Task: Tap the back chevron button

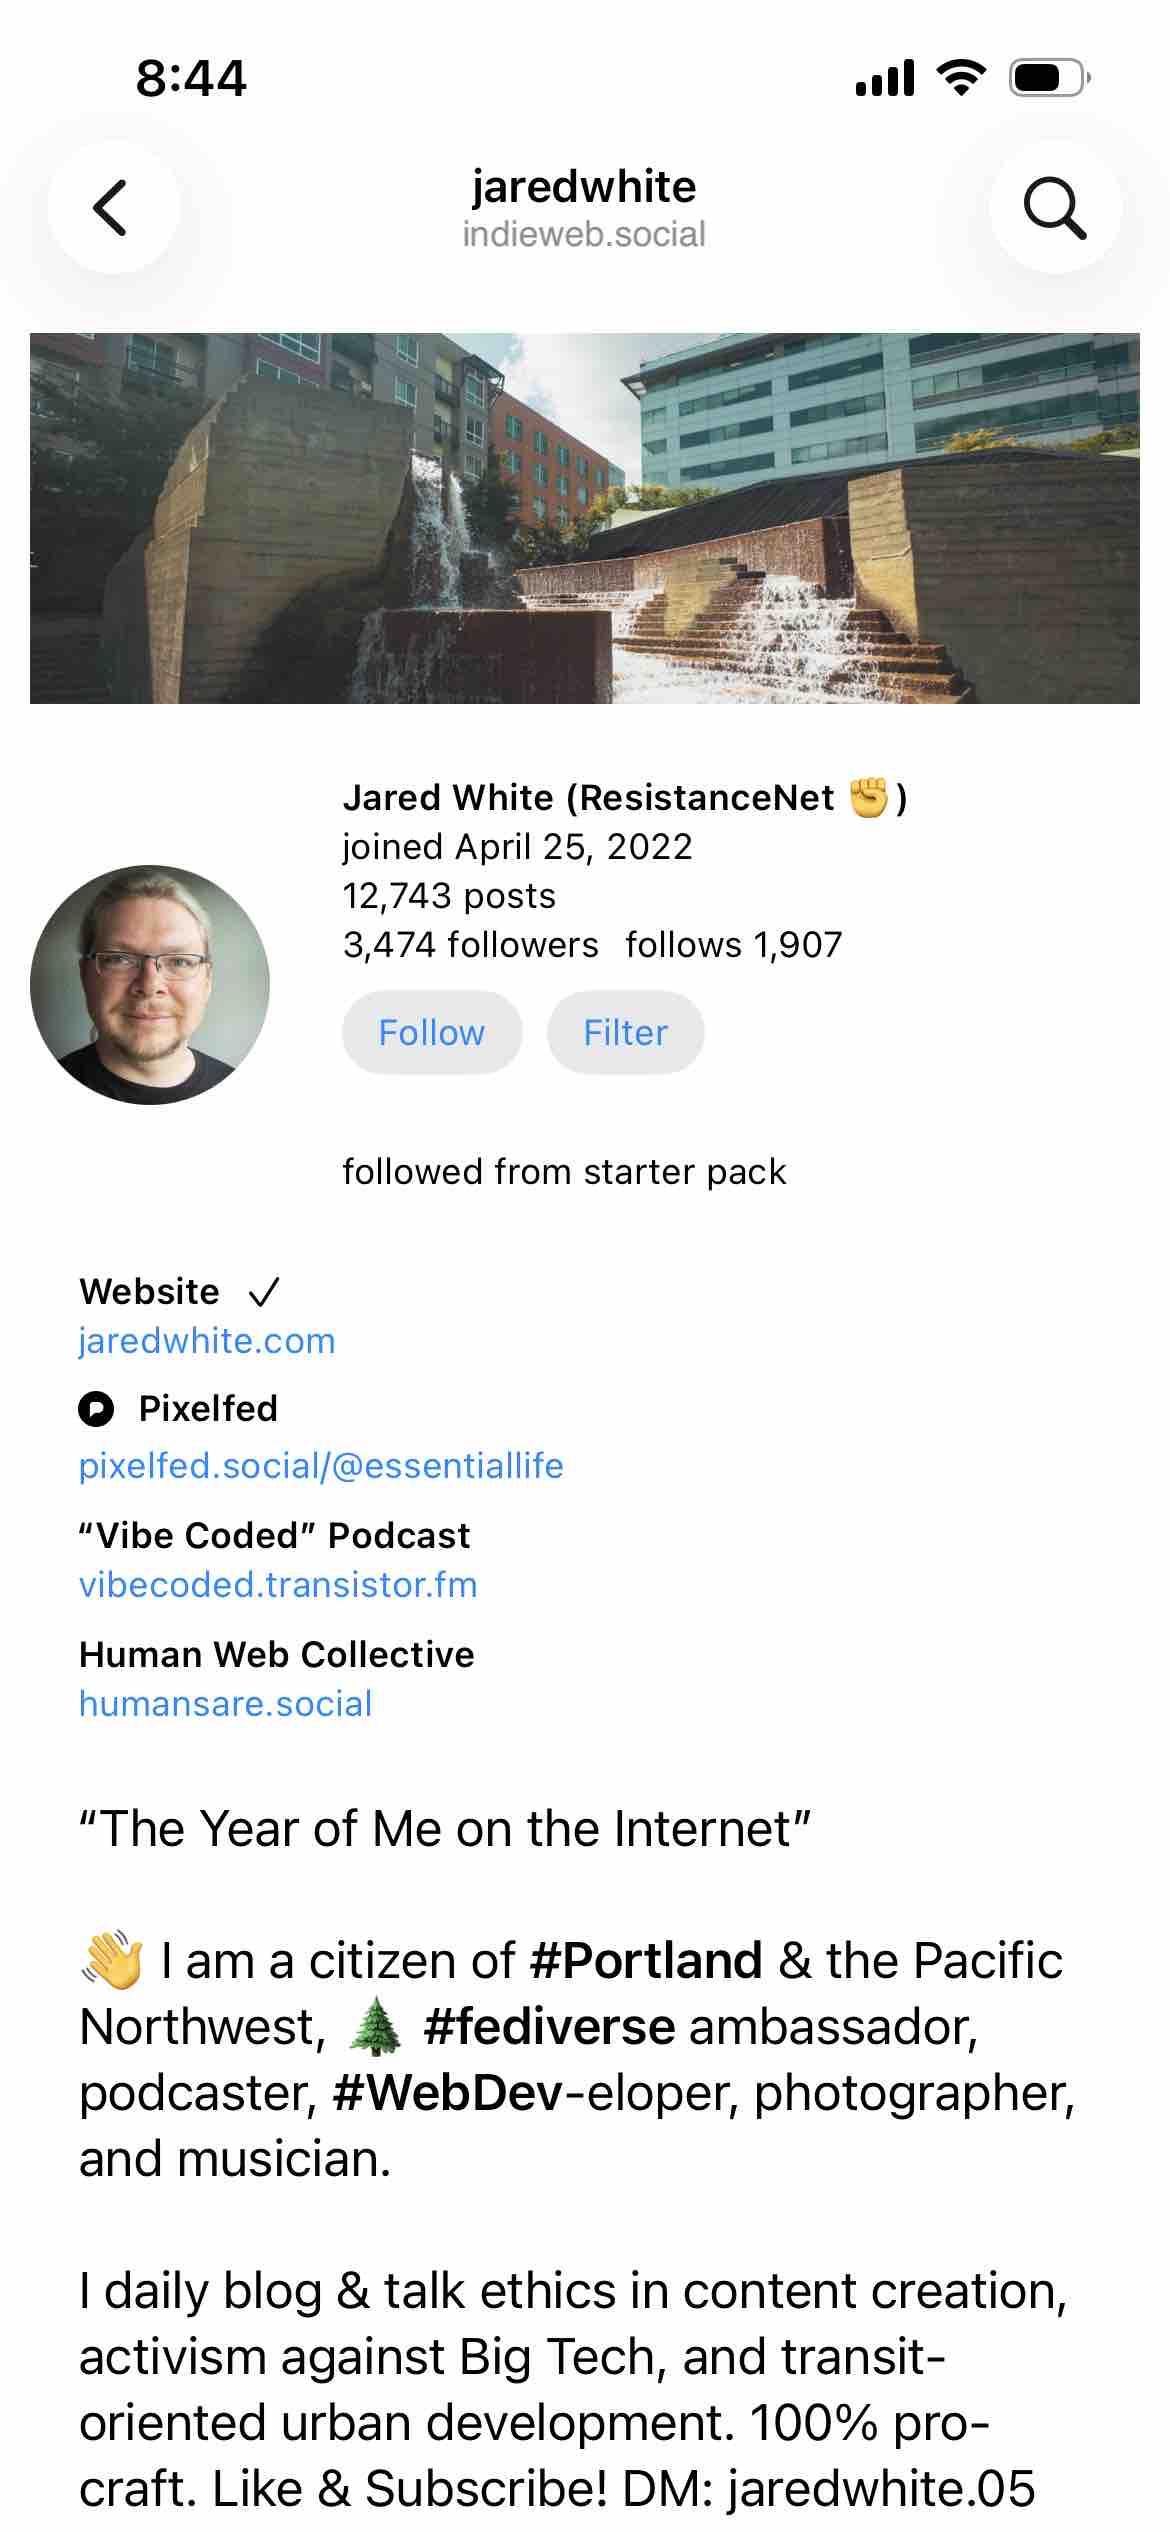Action: 112,207
